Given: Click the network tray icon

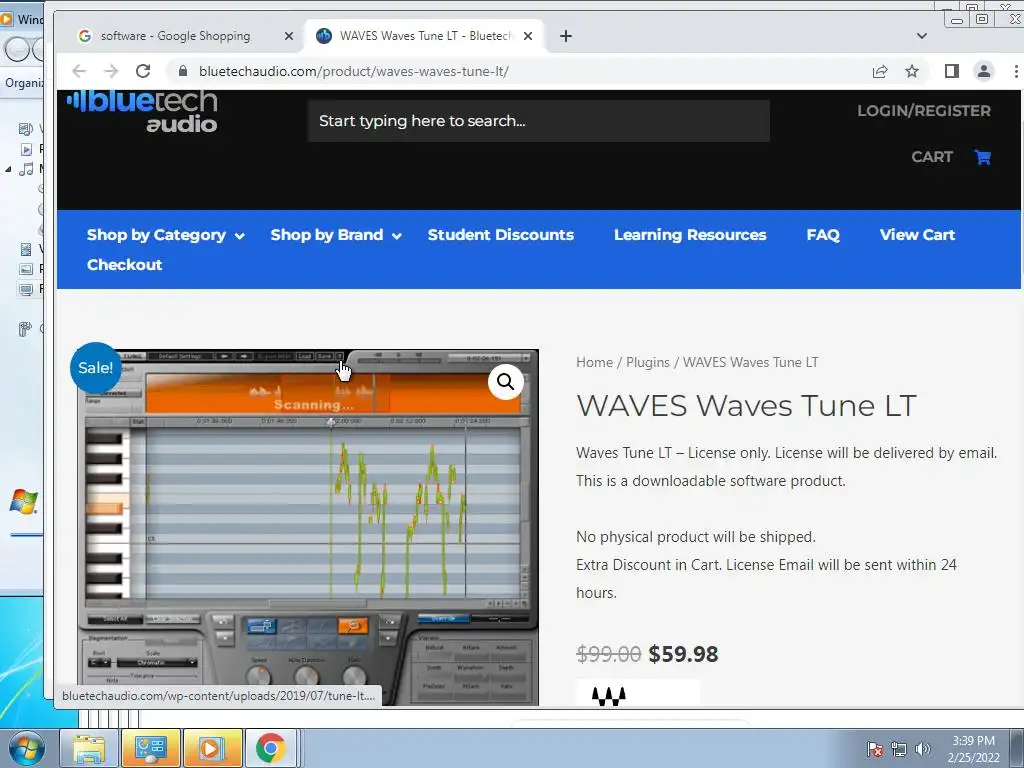Looking at the screenshot, I should [899, 749].
